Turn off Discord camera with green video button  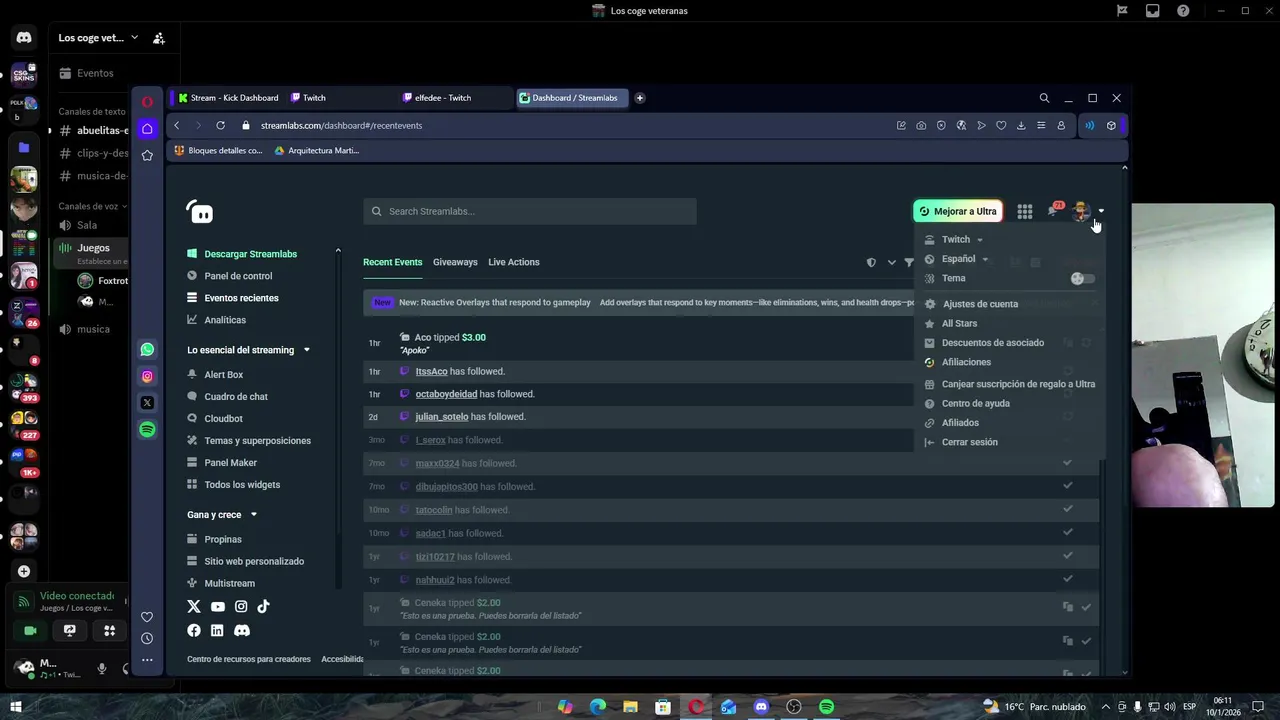tap(30, 631)
